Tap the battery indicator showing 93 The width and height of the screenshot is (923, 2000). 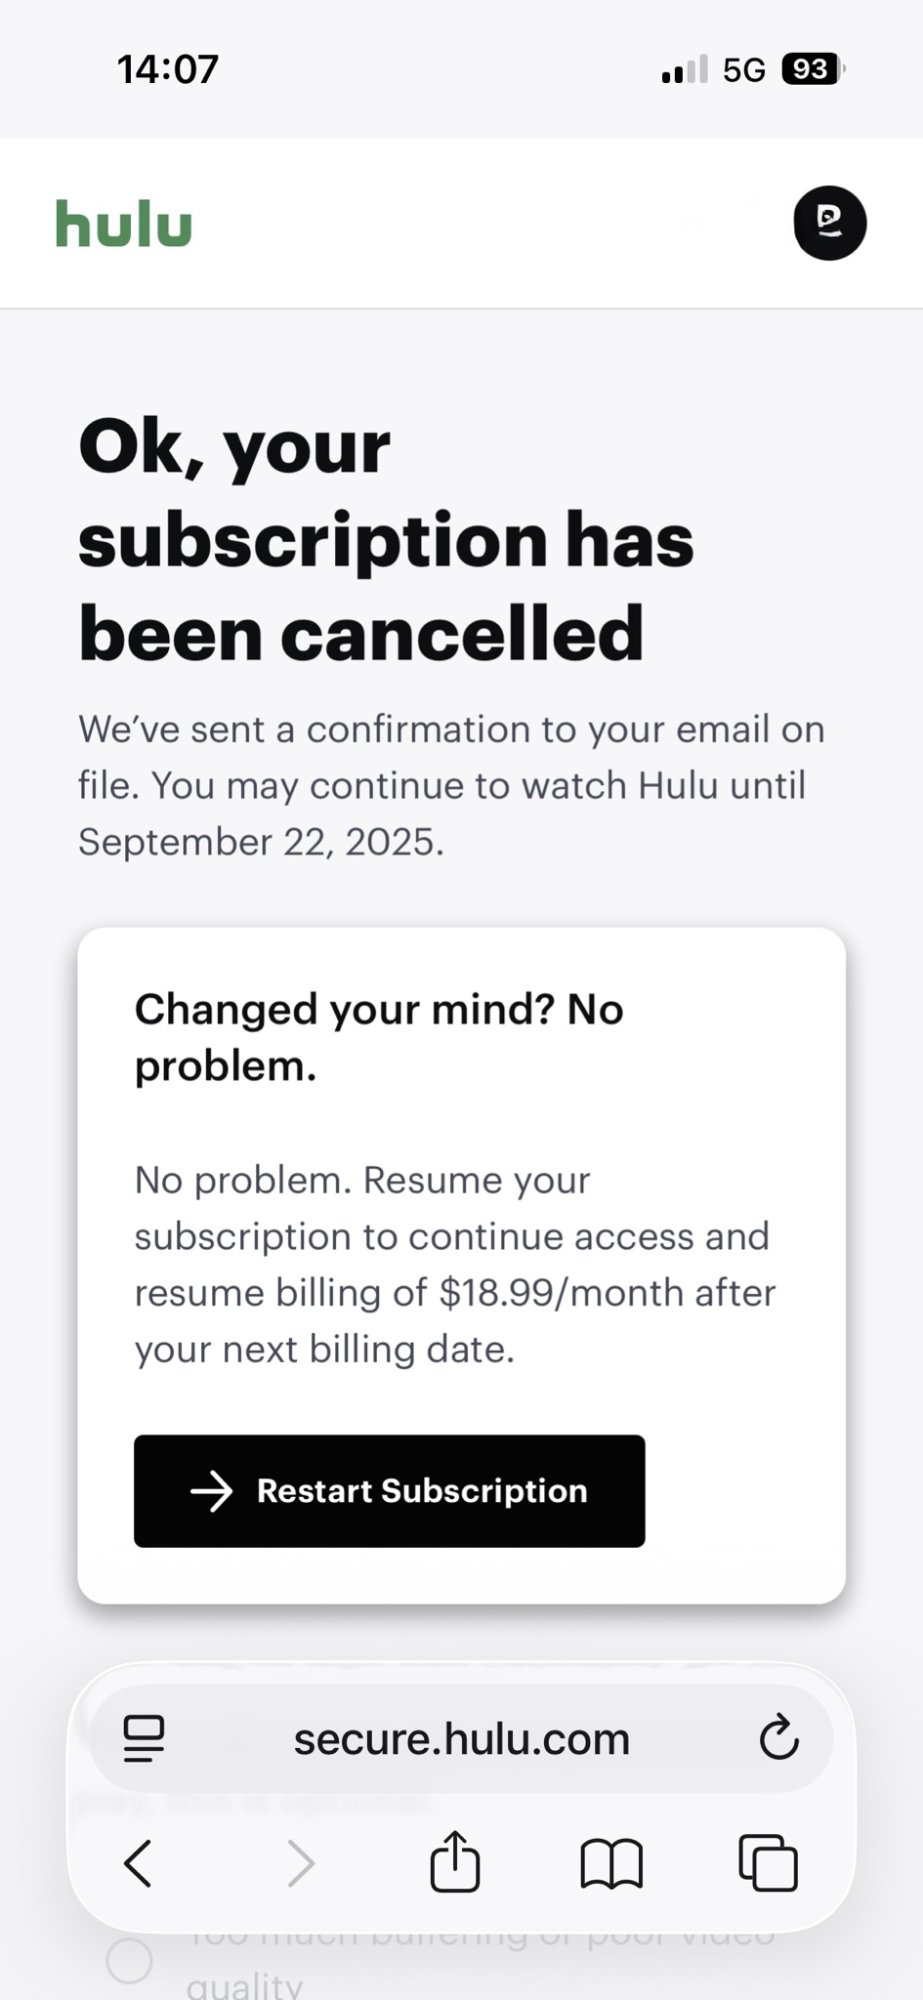pyautogui.click(x=813, y=69)
